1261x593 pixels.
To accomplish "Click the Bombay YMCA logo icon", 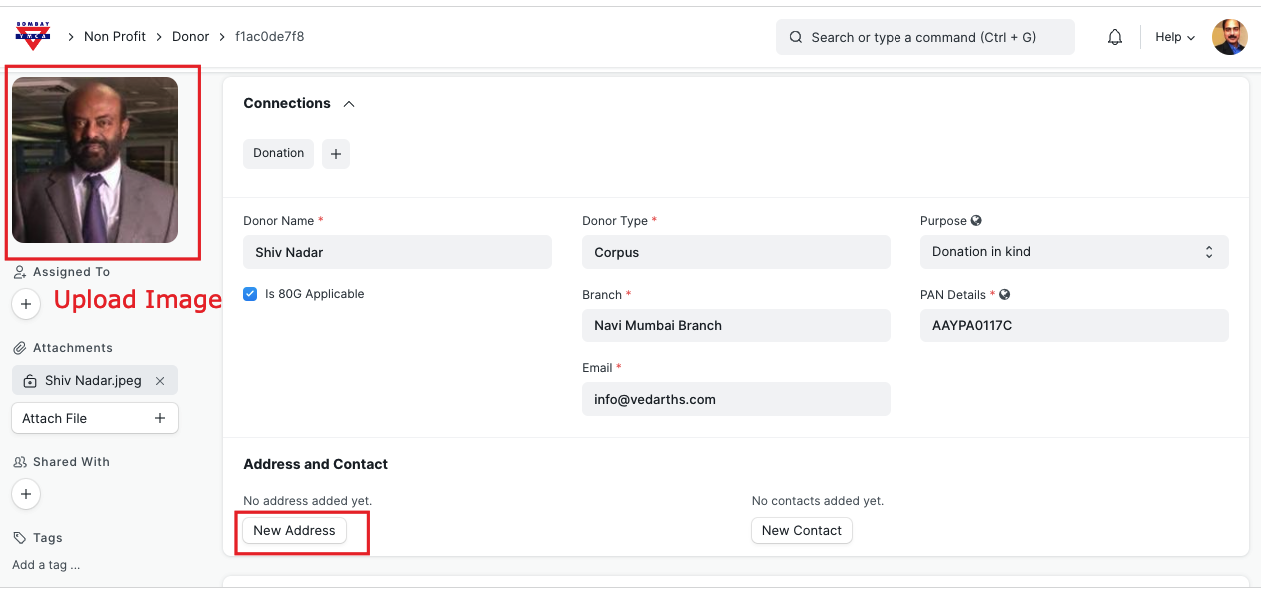I will pyautogui.click(x=33, y=36).
